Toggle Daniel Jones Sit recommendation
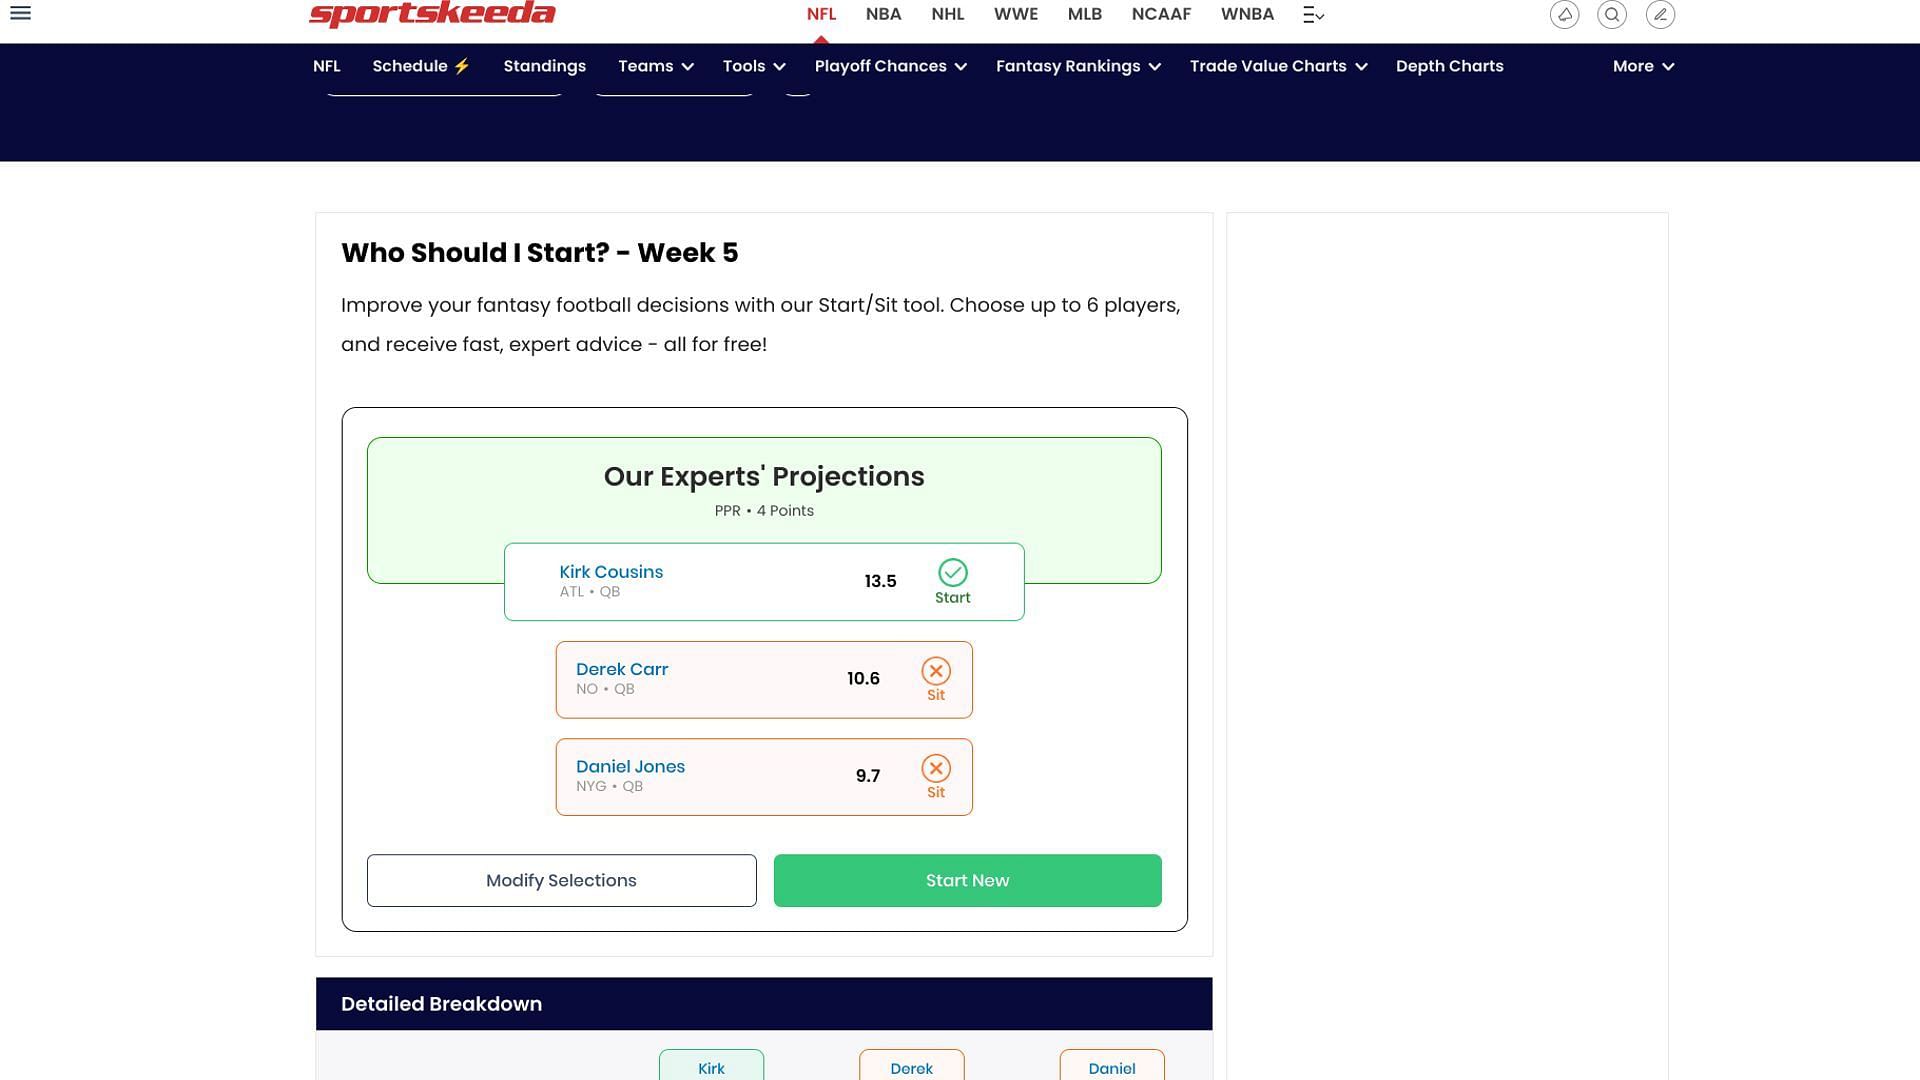The height and width of the screenshot is (1080, 1920). [x=938, y=775]
